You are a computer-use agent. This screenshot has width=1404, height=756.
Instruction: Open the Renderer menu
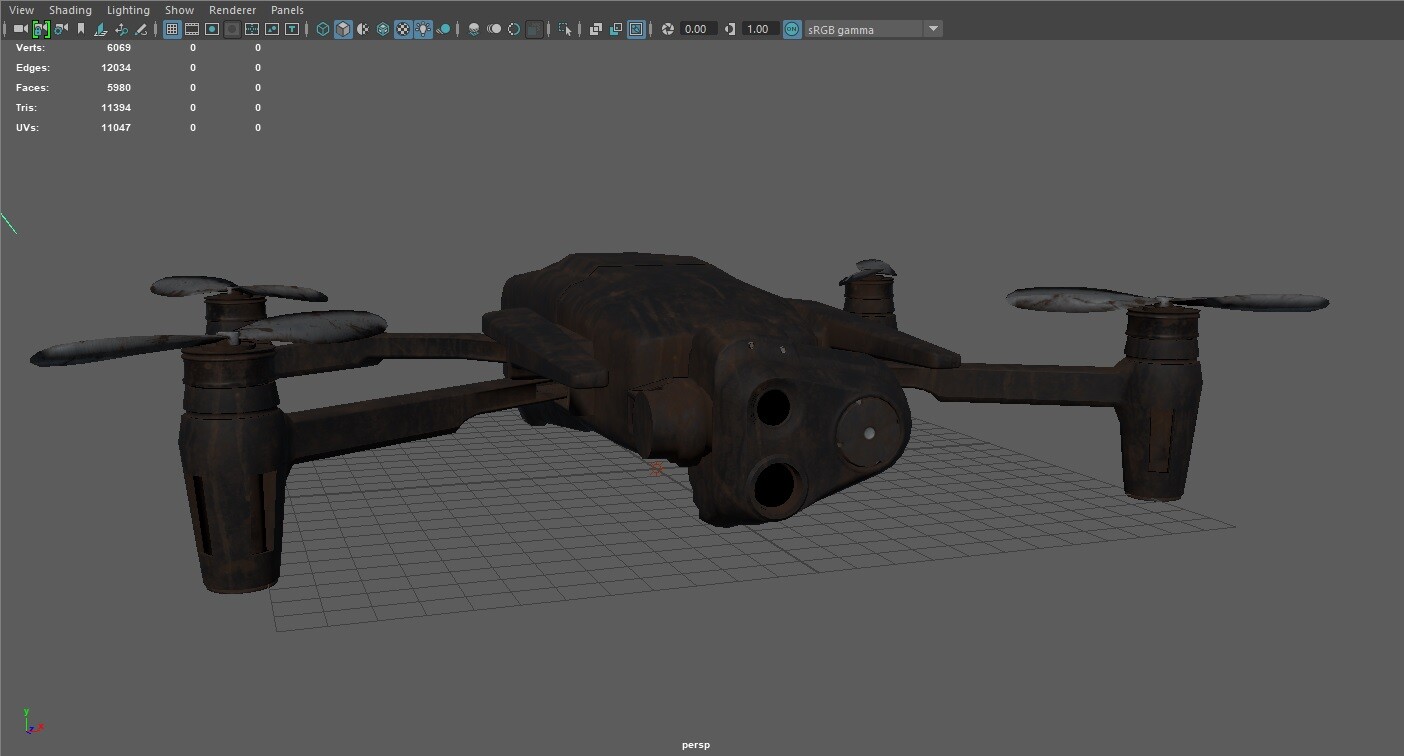[232, 10]
